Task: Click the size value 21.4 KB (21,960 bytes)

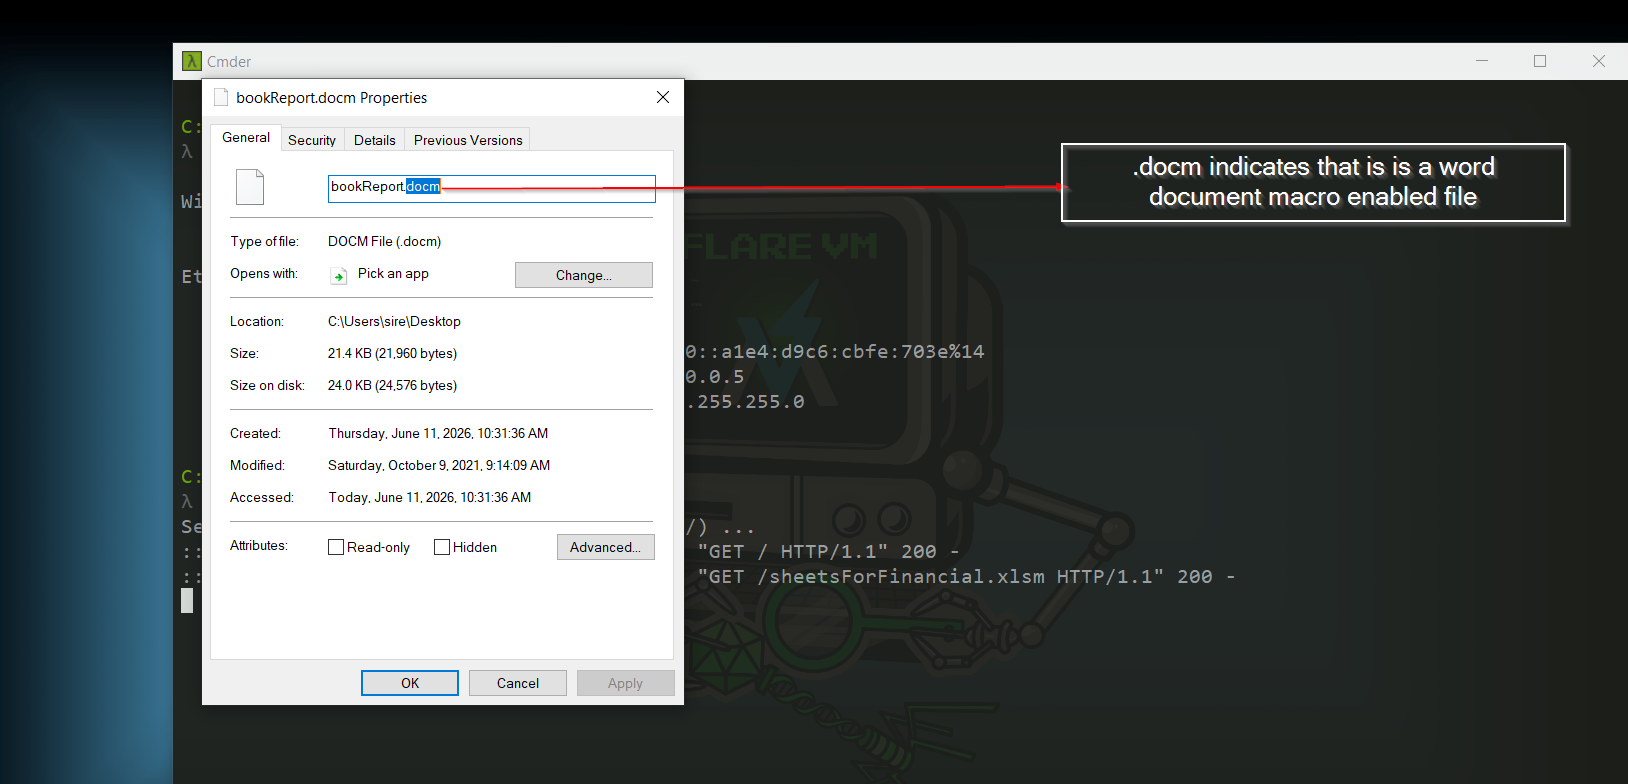Action: coord(392,353)
